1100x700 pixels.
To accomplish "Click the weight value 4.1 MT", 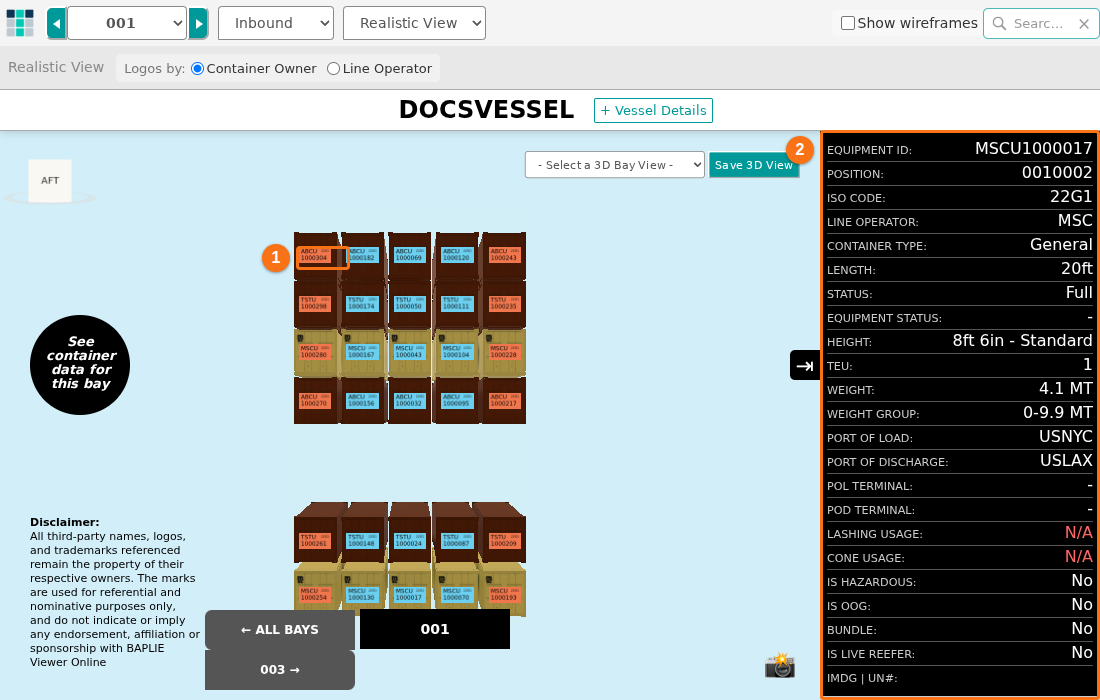I will pos(1066,388).
